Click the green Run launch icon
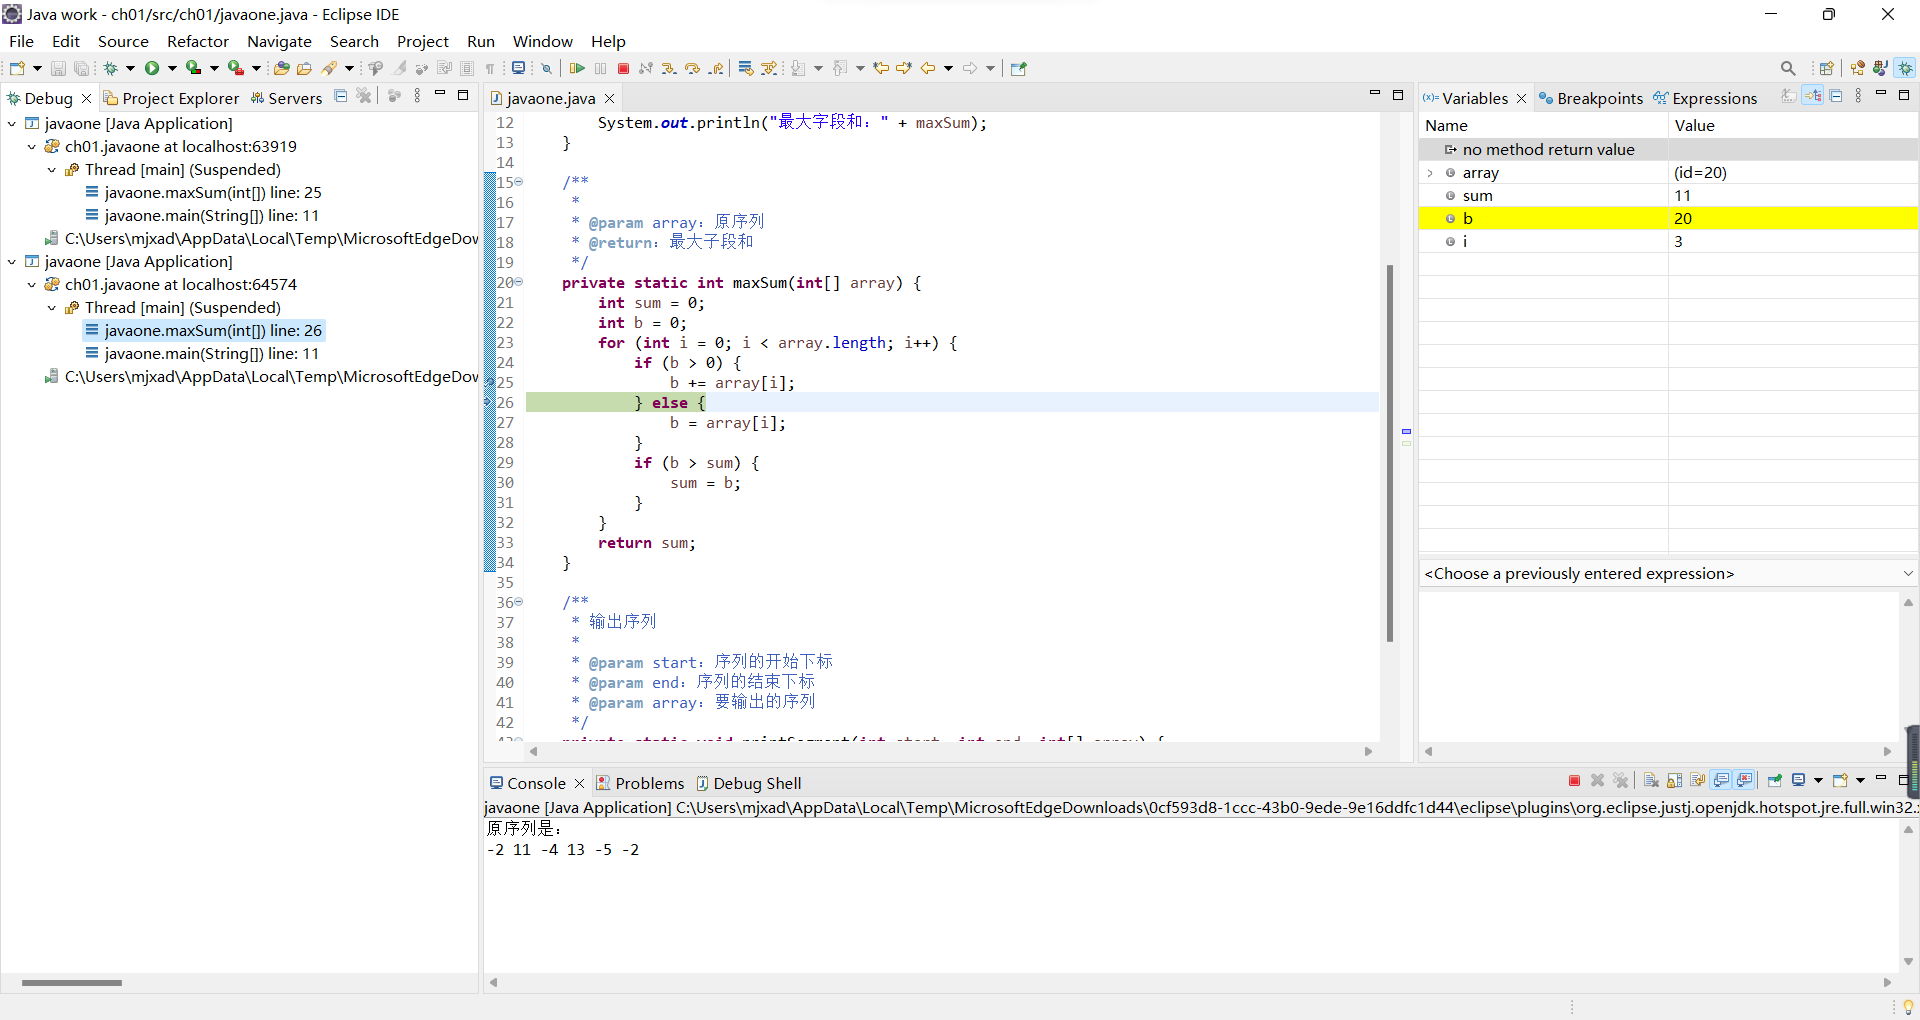This screenshot has height=1020, width=1920. point(152,68)
